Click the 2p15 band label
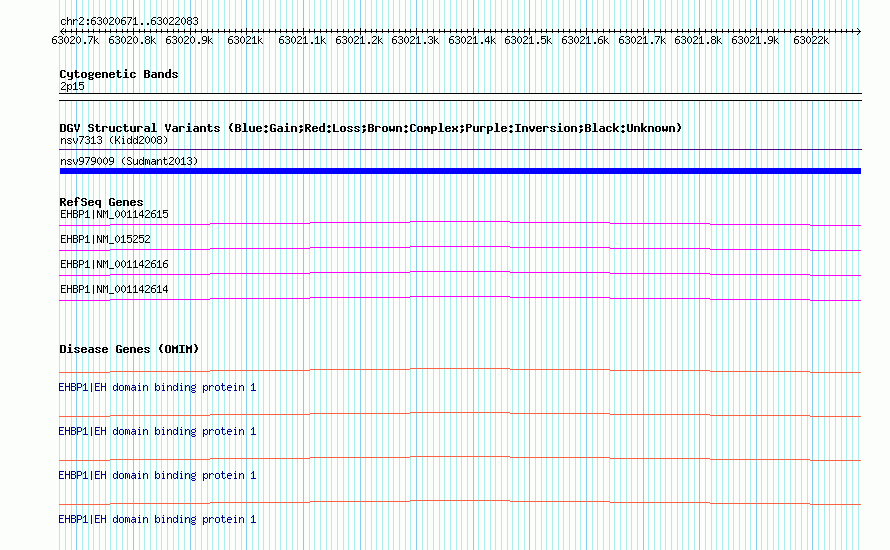Screen dimensions: 890x550 pyautogui.click(x=72, y=86)
